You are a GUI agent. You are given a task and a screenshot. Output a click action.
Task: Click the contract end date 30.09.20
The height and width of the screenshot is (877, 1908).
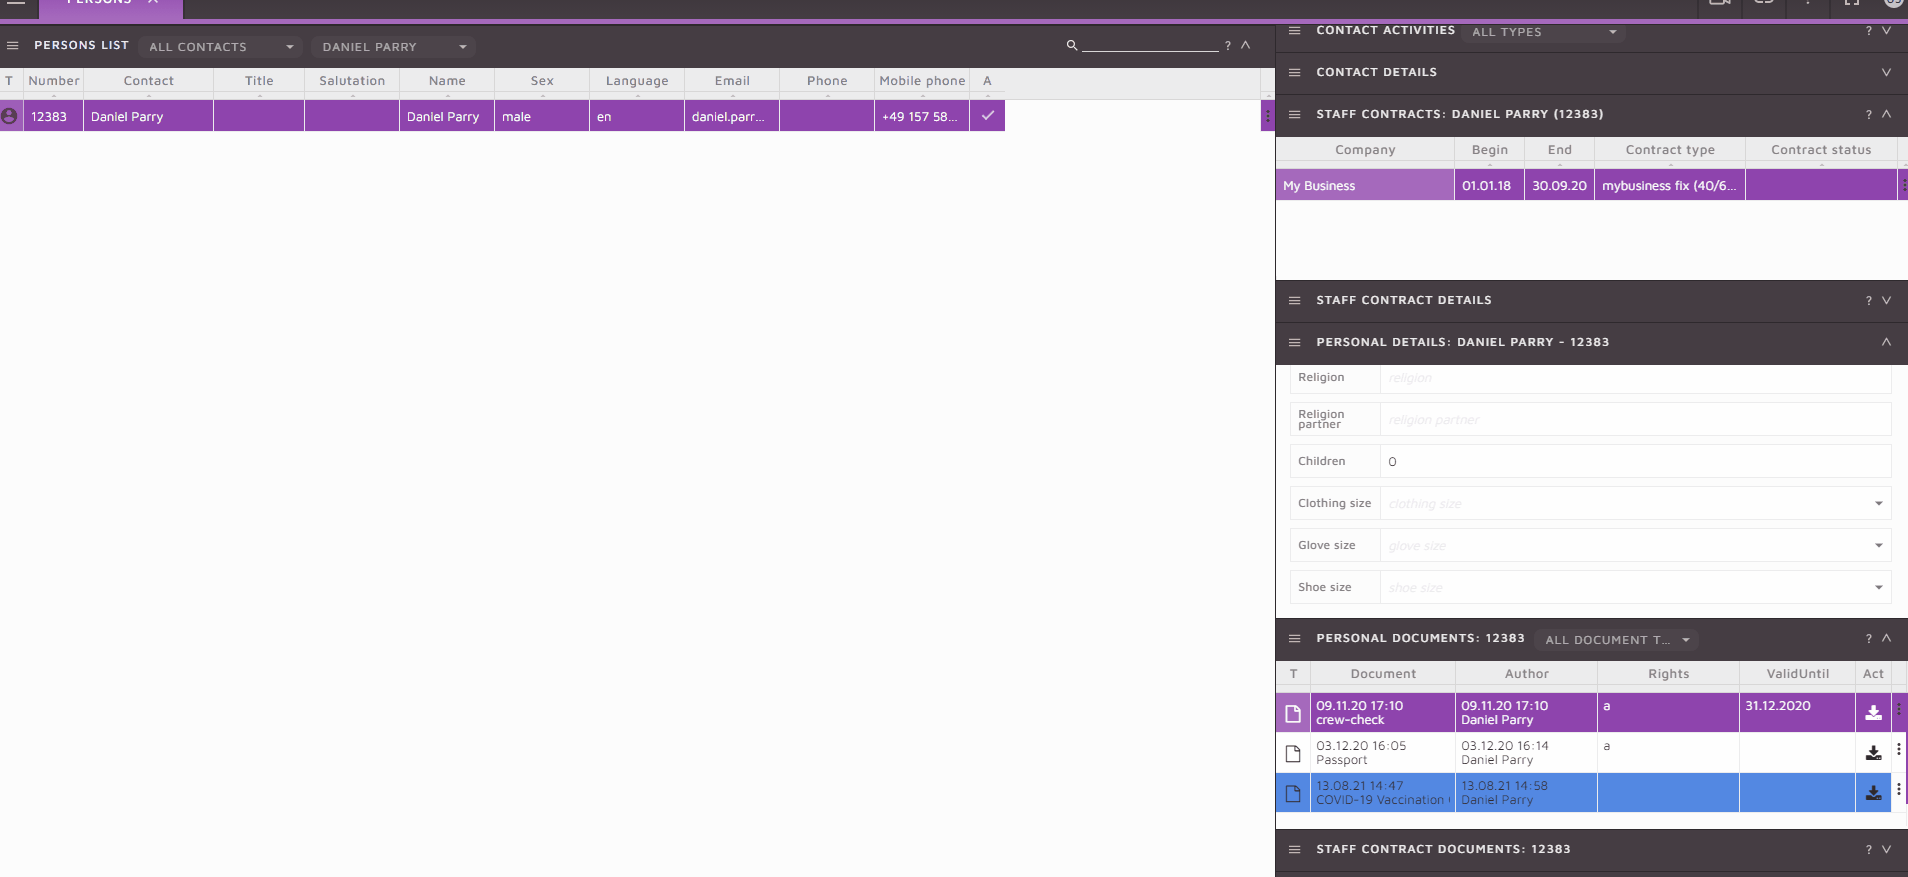[x=1560, y=185]
